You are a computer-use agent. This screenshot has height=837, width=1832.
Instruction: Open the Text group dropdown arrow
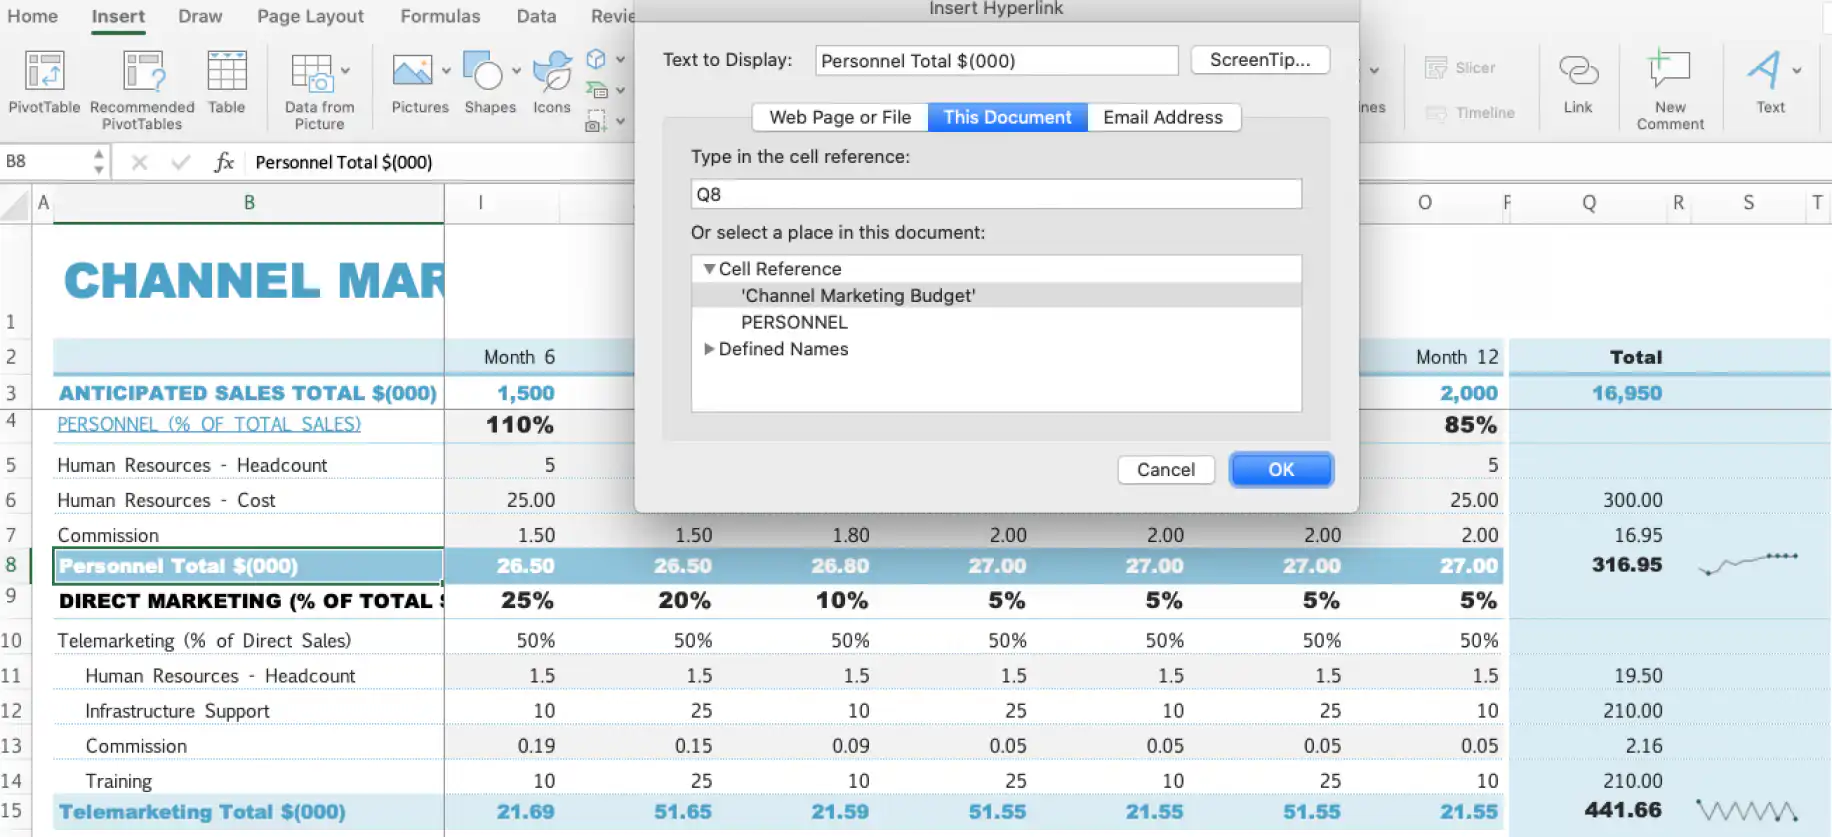1797,71
